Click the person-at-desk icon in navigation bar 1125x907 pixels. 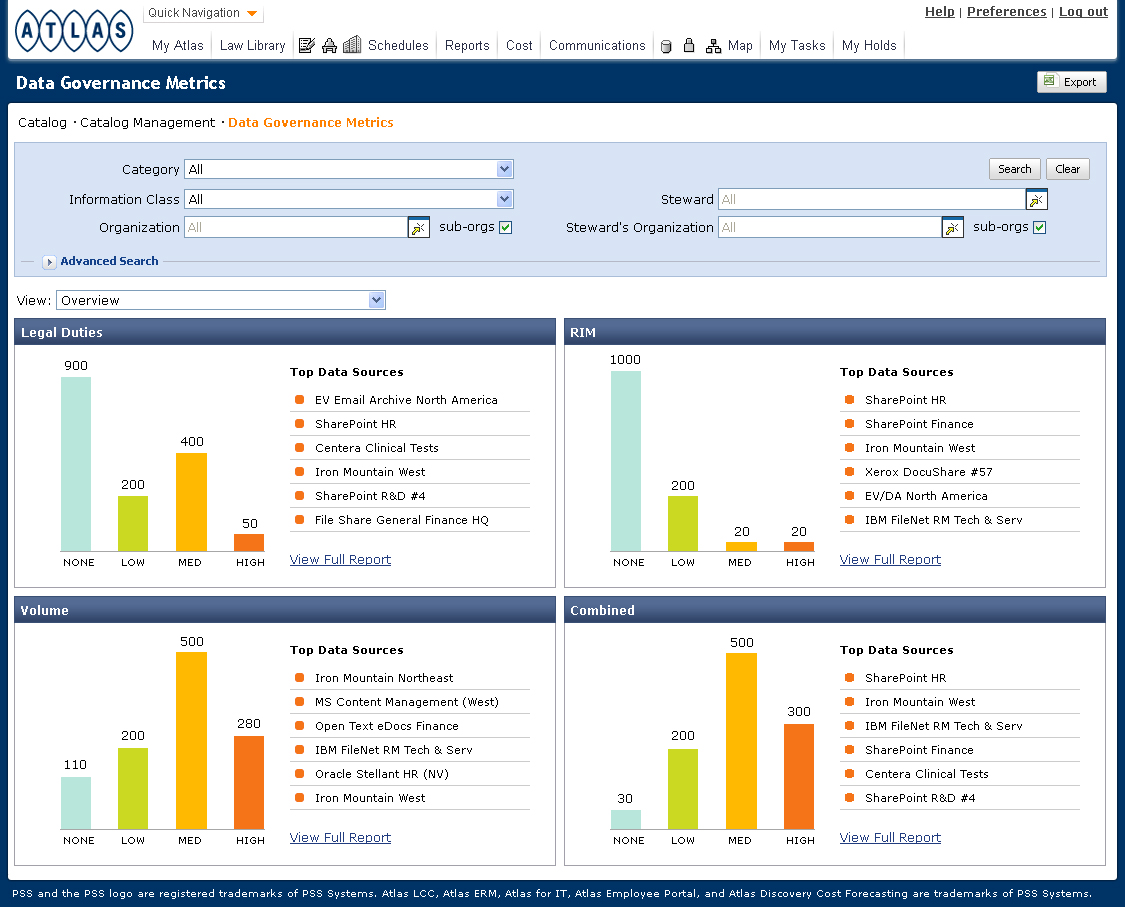click(329, 46)
